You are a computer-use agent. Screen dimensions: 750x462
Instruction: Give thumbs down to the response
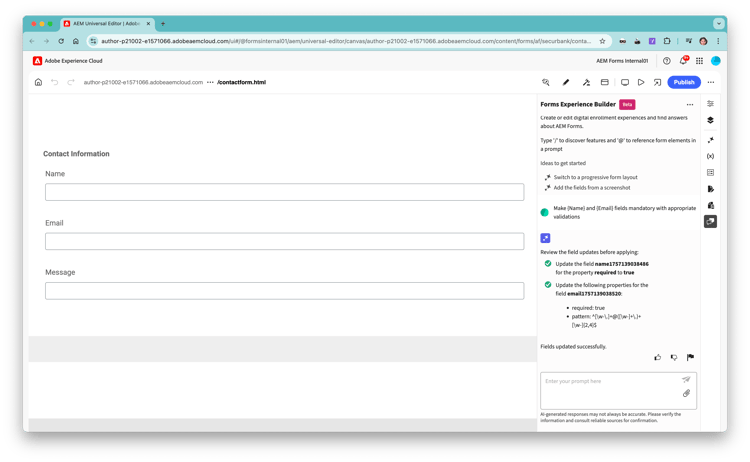[674, 357]
